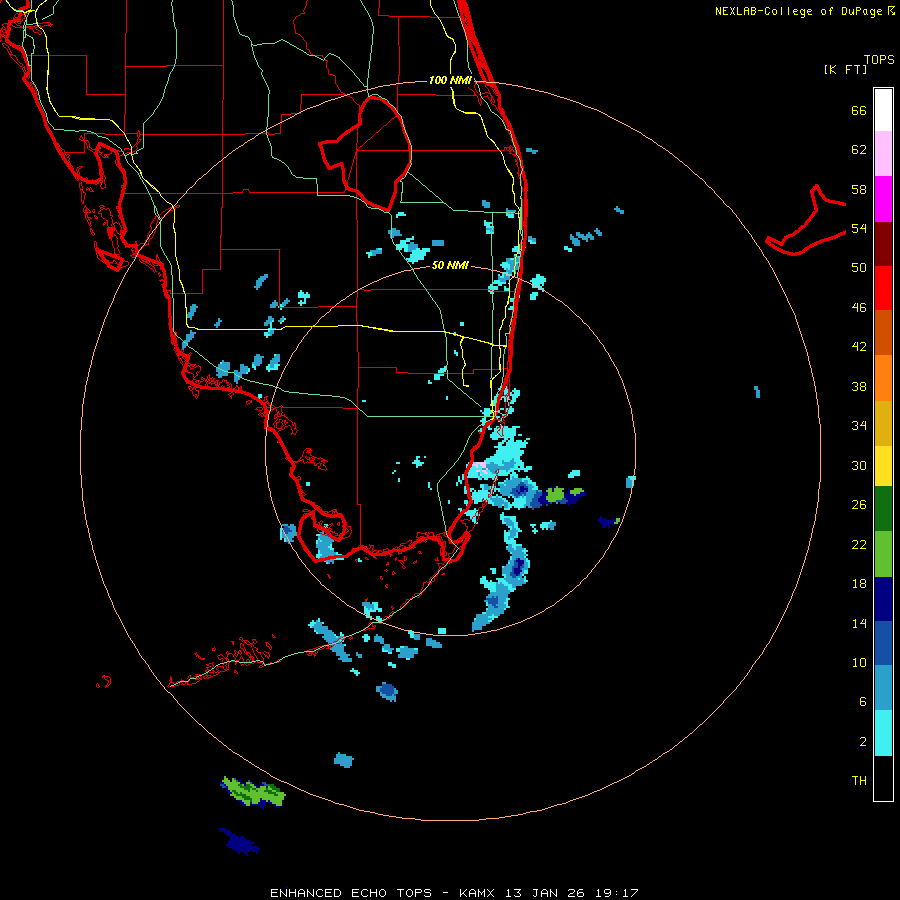The height and width of the screenshot is (900, 900).
Task: Click the 6 legend value
Action: click(x=863, y=701)
